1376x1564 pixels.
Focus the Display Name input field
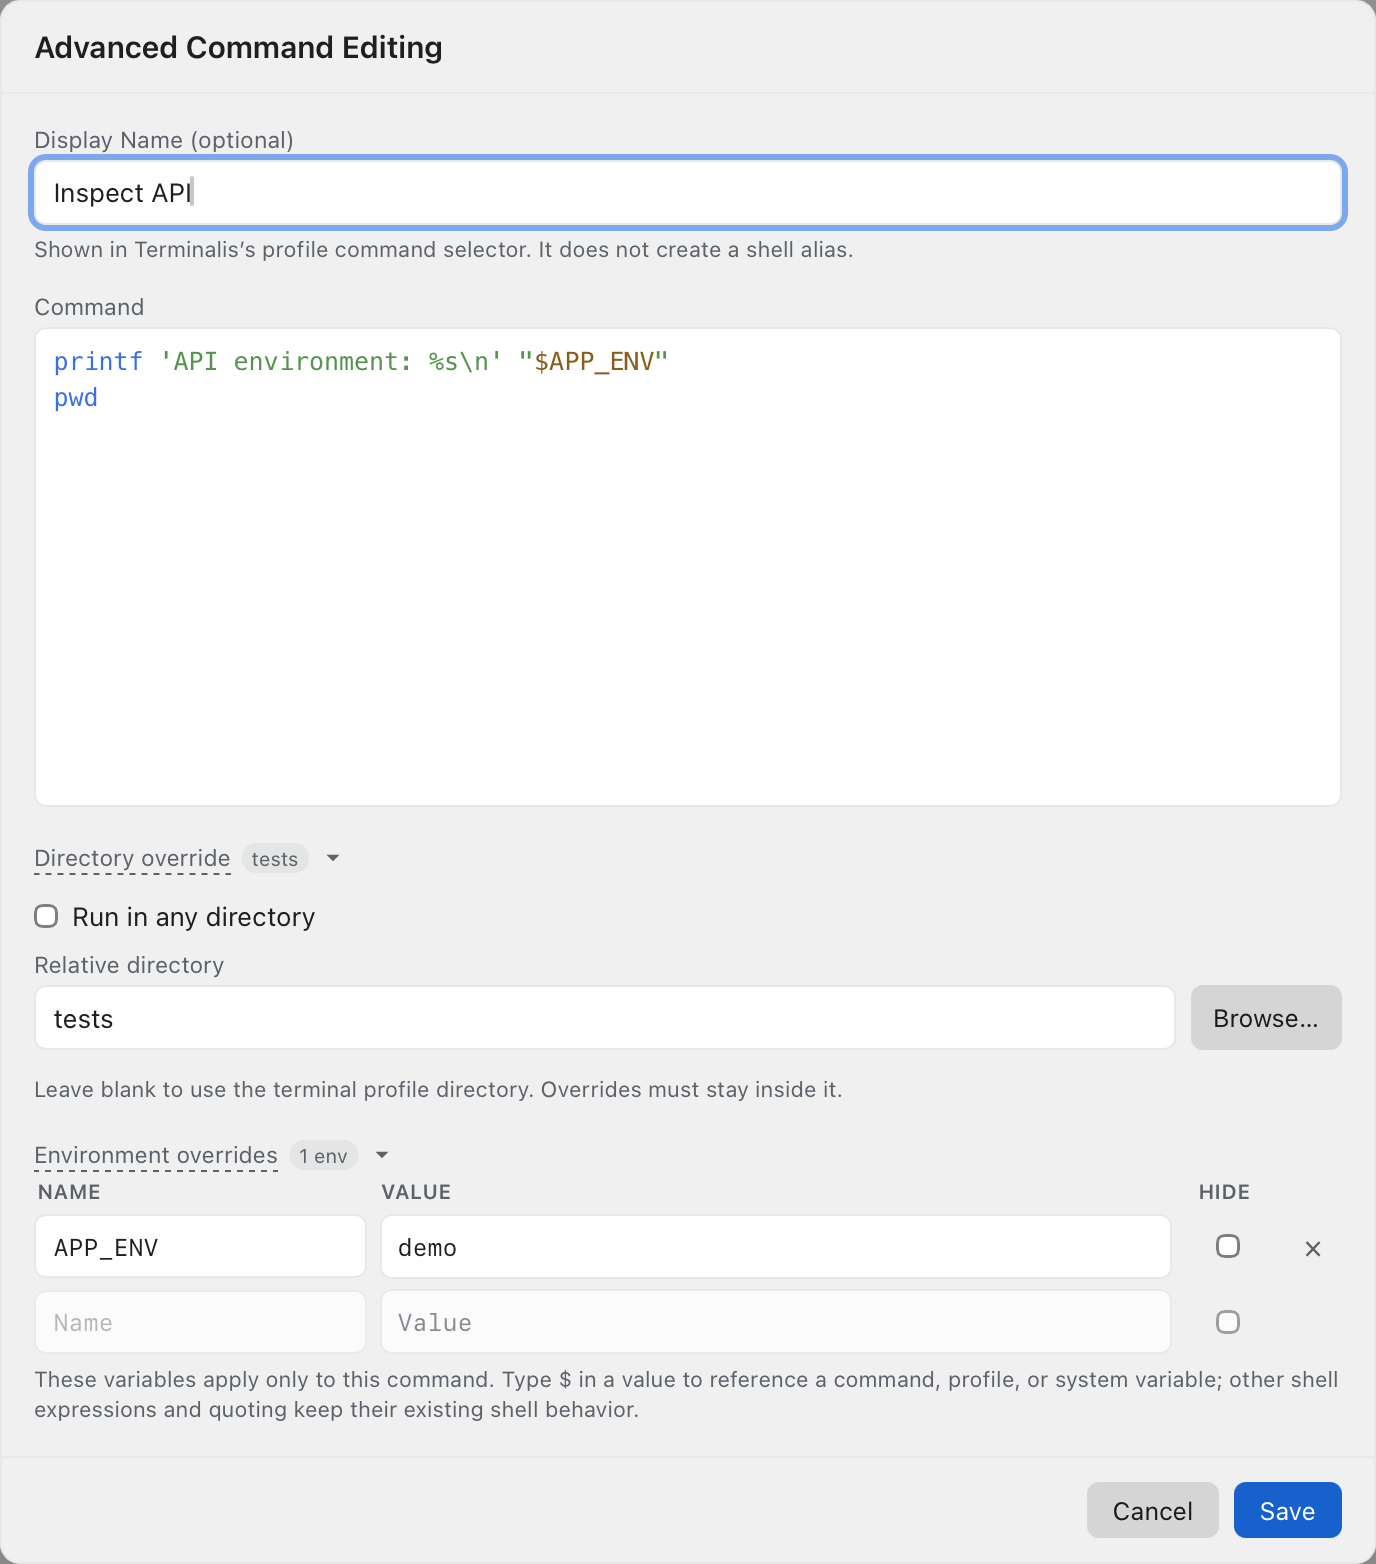pos(688,193)
